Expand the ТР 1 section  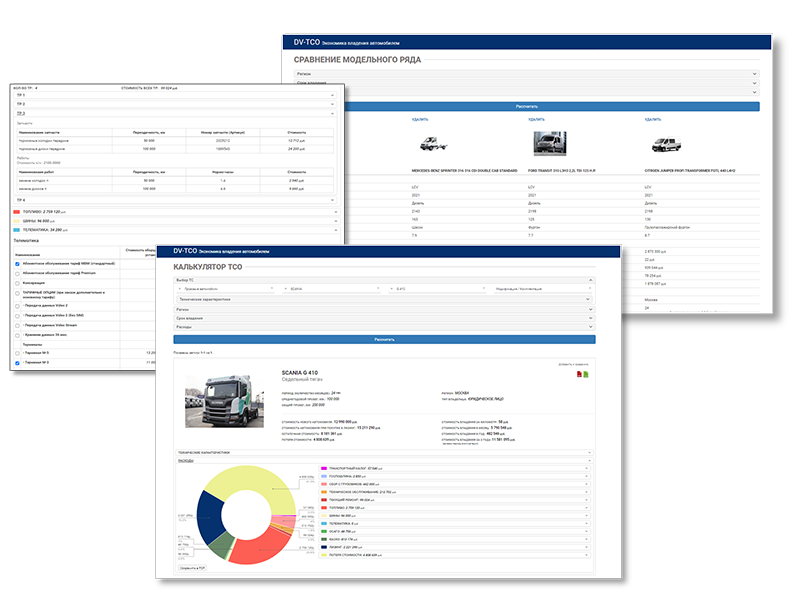(176, 95)
